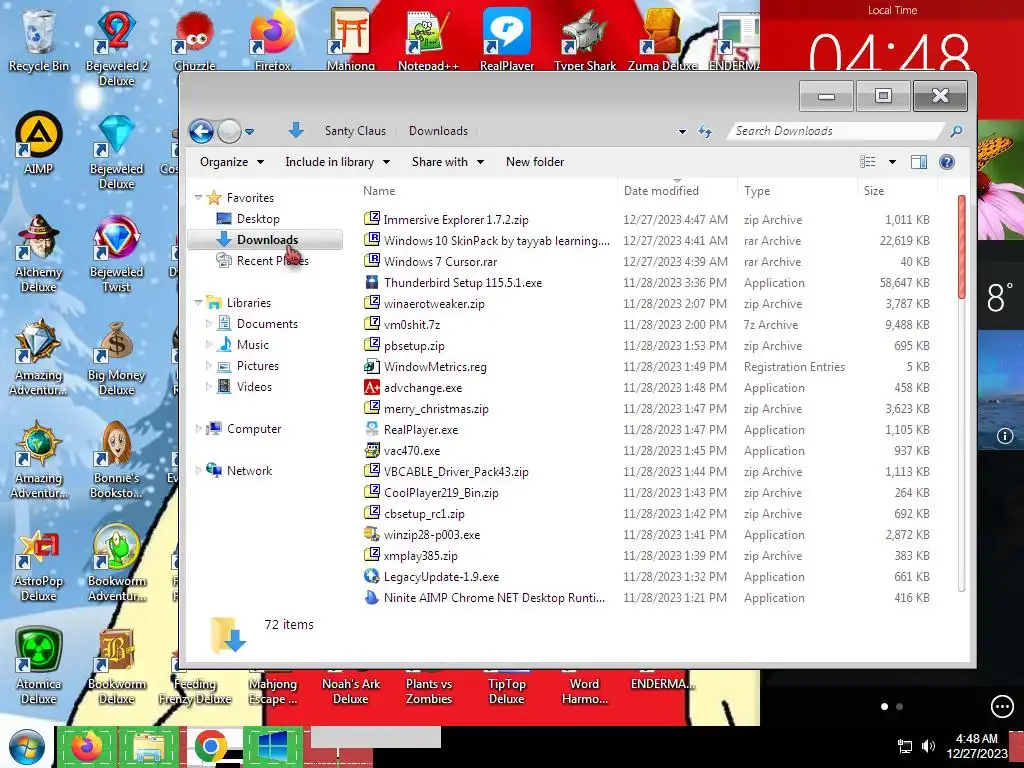Collapse the Favorites tree group

199,197
